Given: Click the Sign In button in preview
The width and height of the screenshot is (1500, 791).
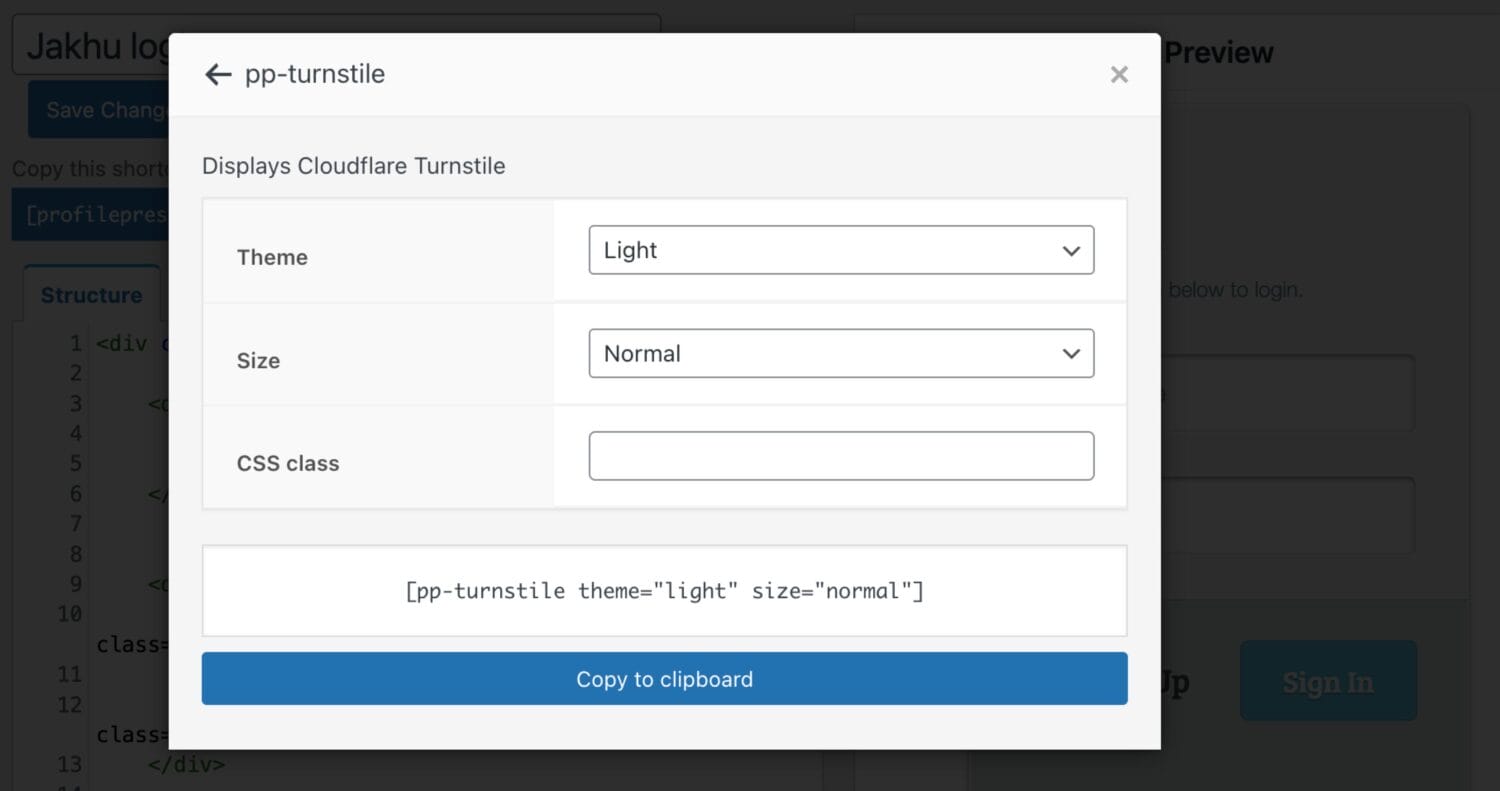Looking at the screenshot, I should (x=1328, y=681).
